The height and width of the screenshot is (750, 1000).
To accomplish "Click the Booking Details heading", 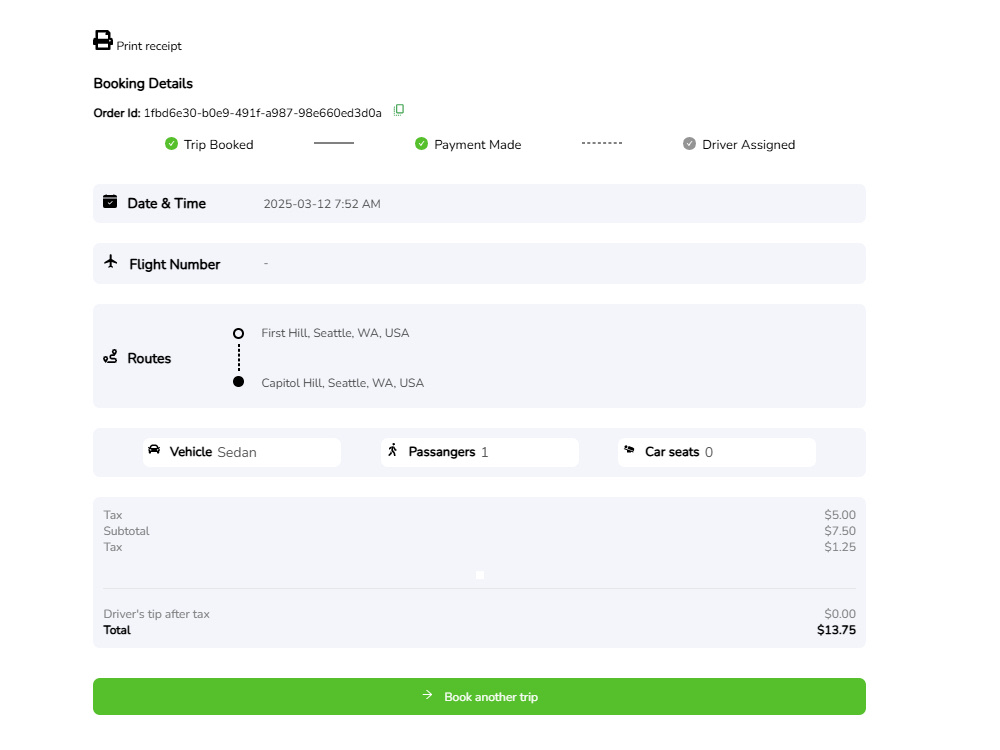I will point(143,84).
